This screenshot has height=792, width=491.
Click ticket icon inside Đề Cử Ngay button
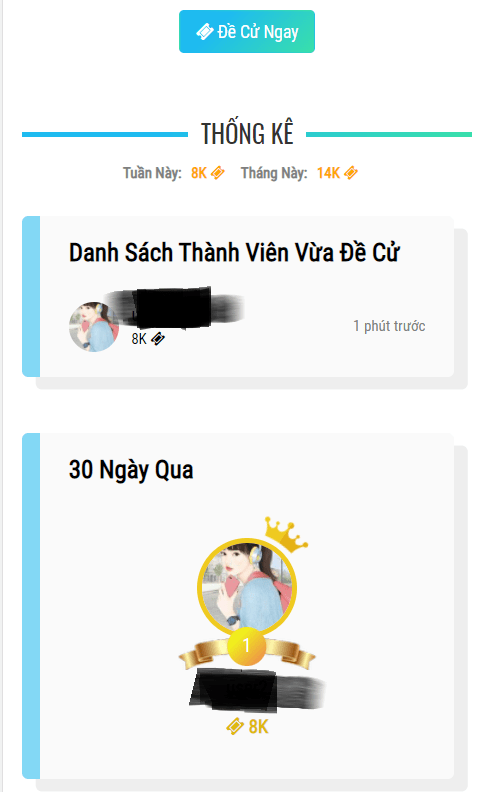[205, 32]
